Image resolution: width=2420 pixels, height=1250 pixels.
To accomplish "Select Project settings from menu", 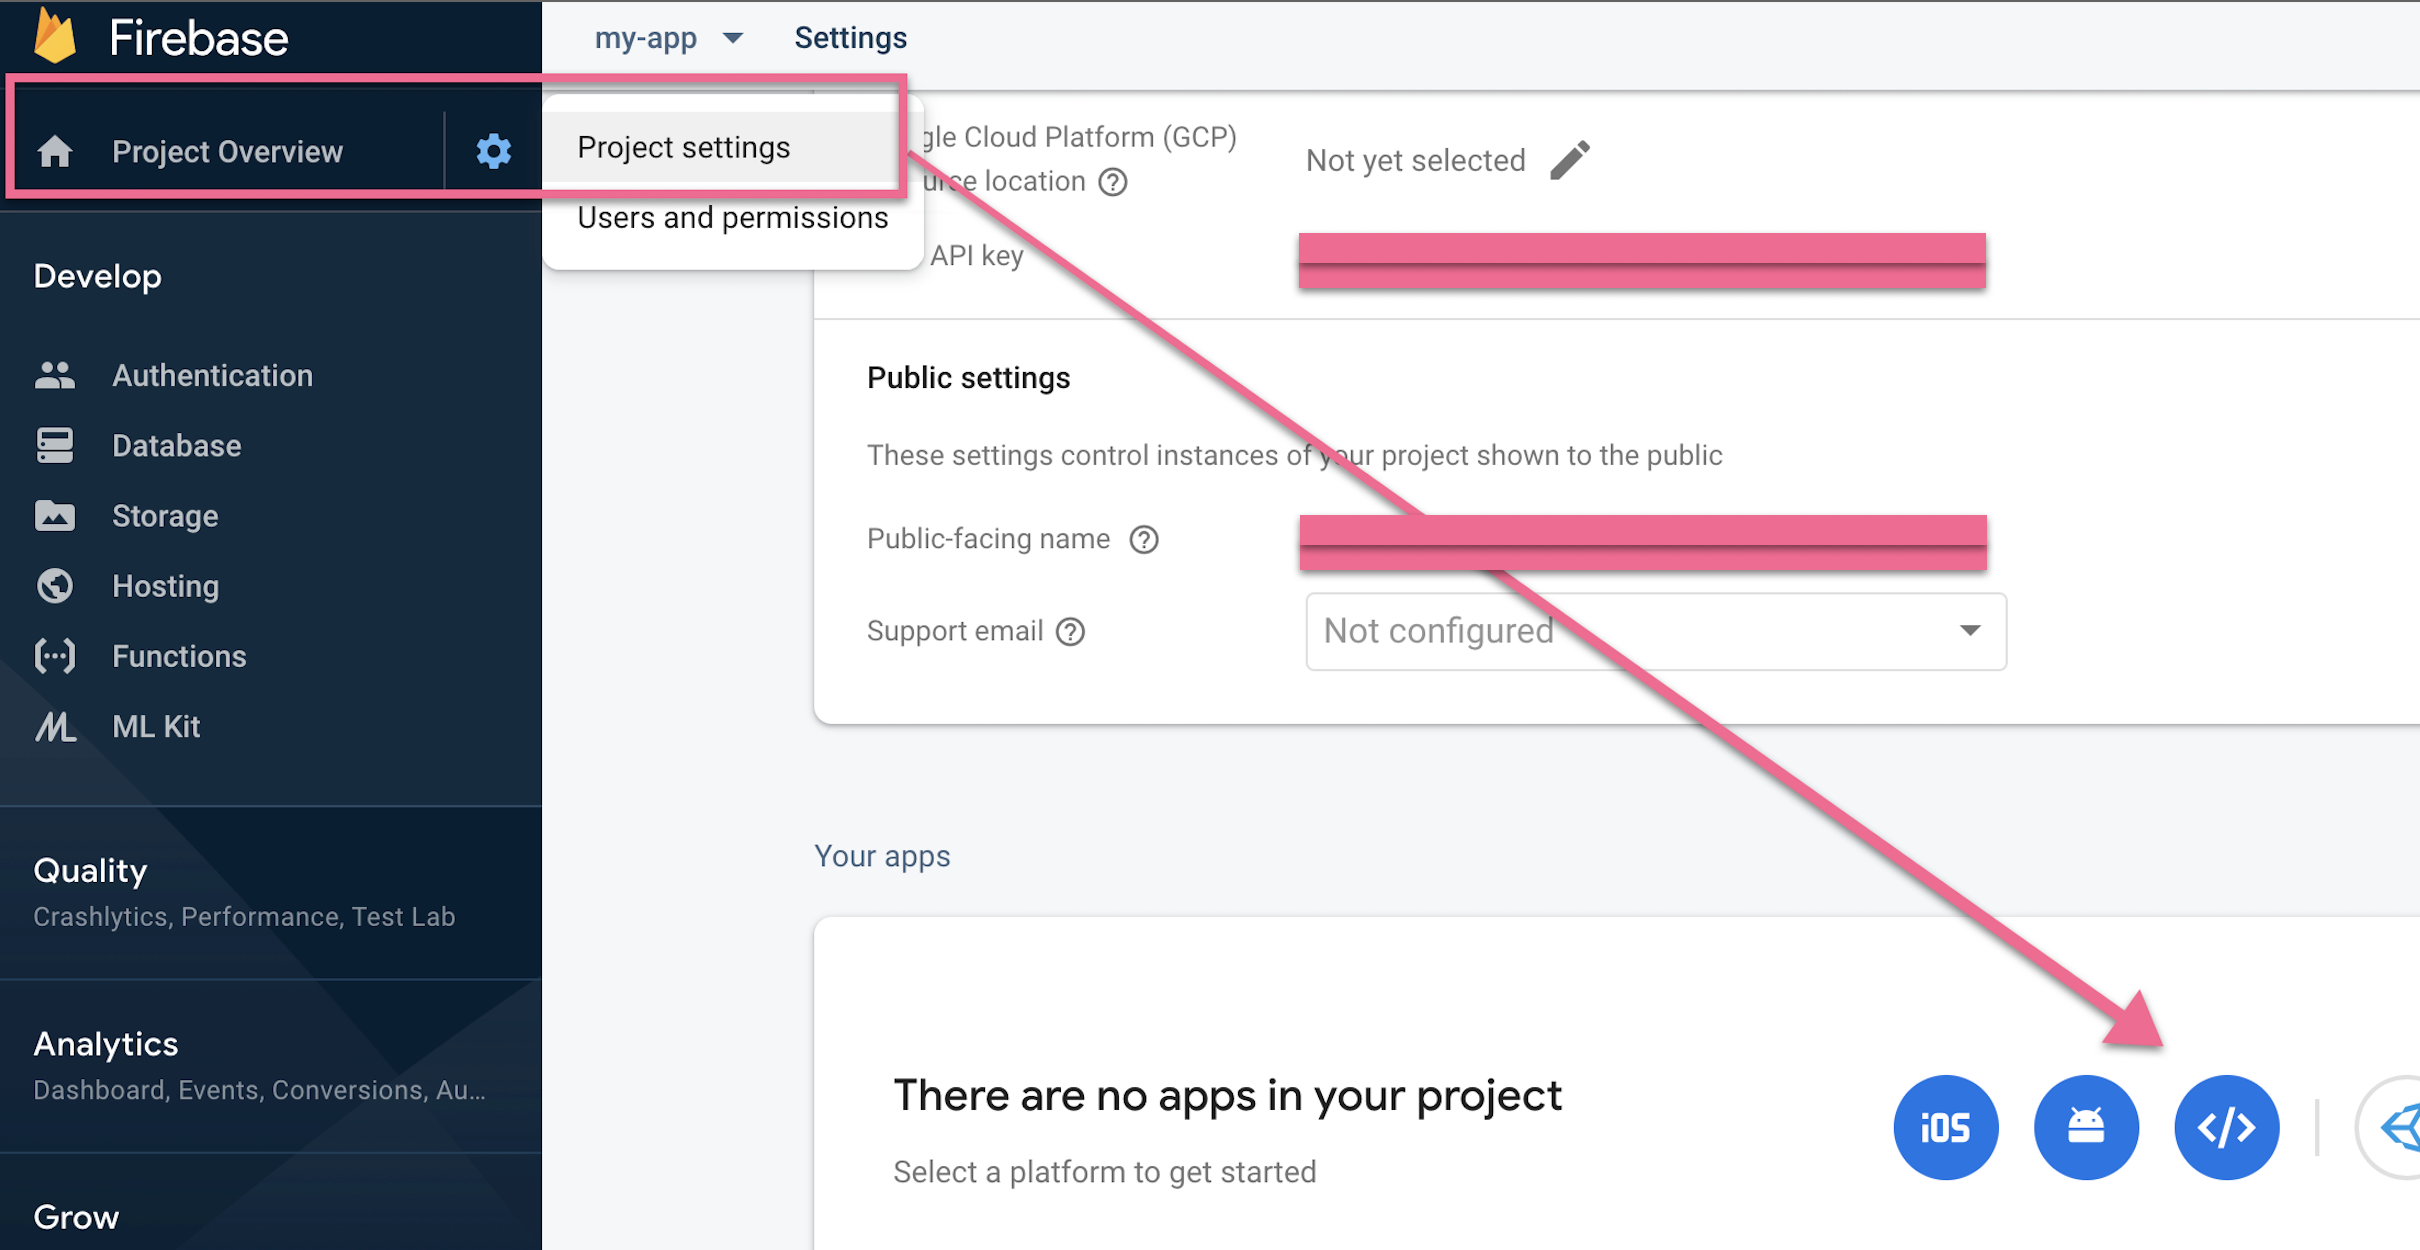I will [x=684, y=148].
